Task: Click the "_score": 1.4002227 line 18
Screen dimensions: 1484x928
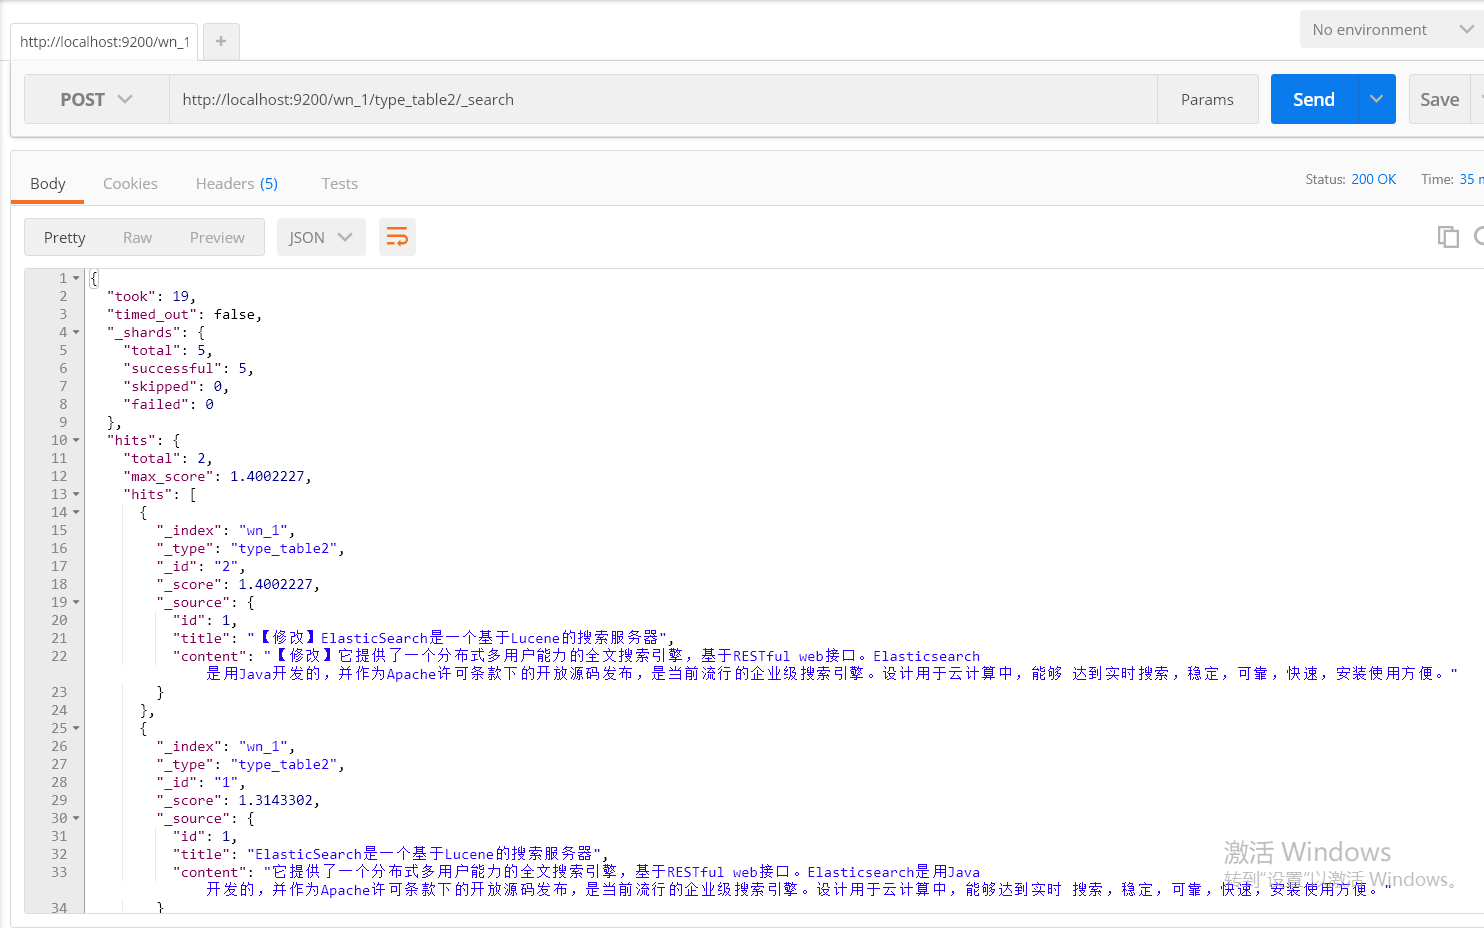Action: point(238,584)
